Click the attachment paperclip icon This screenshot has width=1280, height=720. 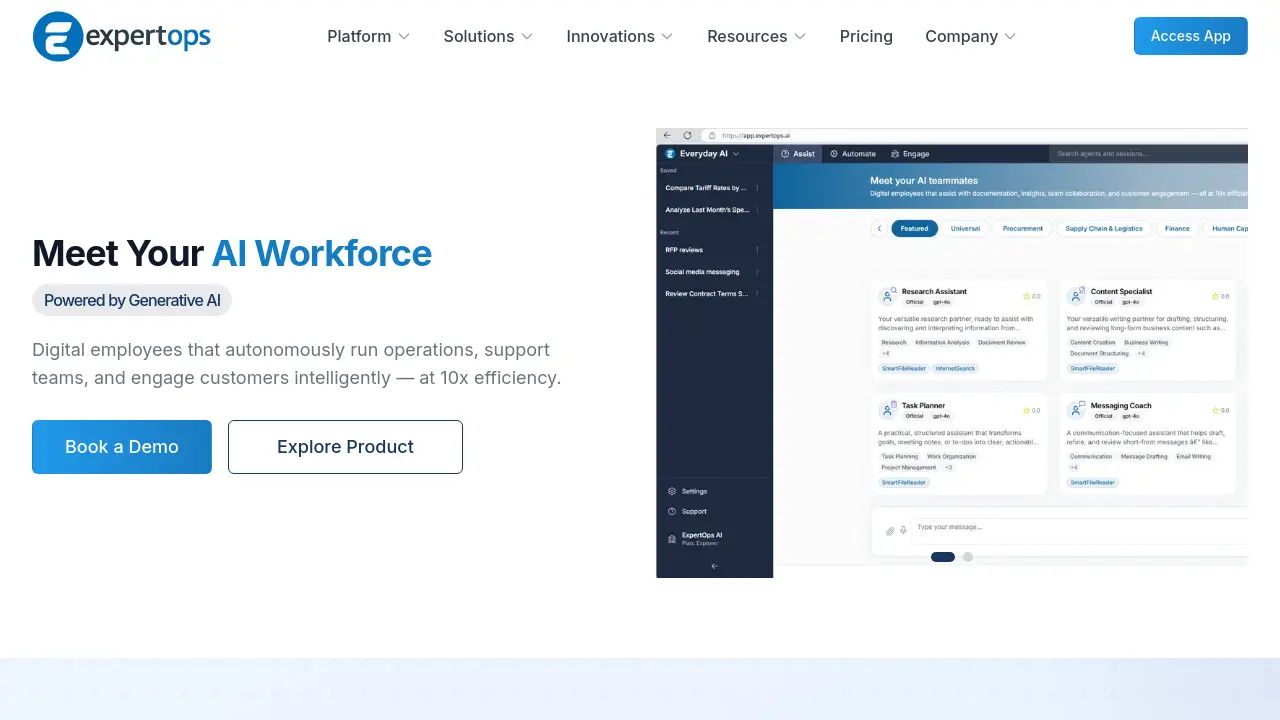(890, 531)
